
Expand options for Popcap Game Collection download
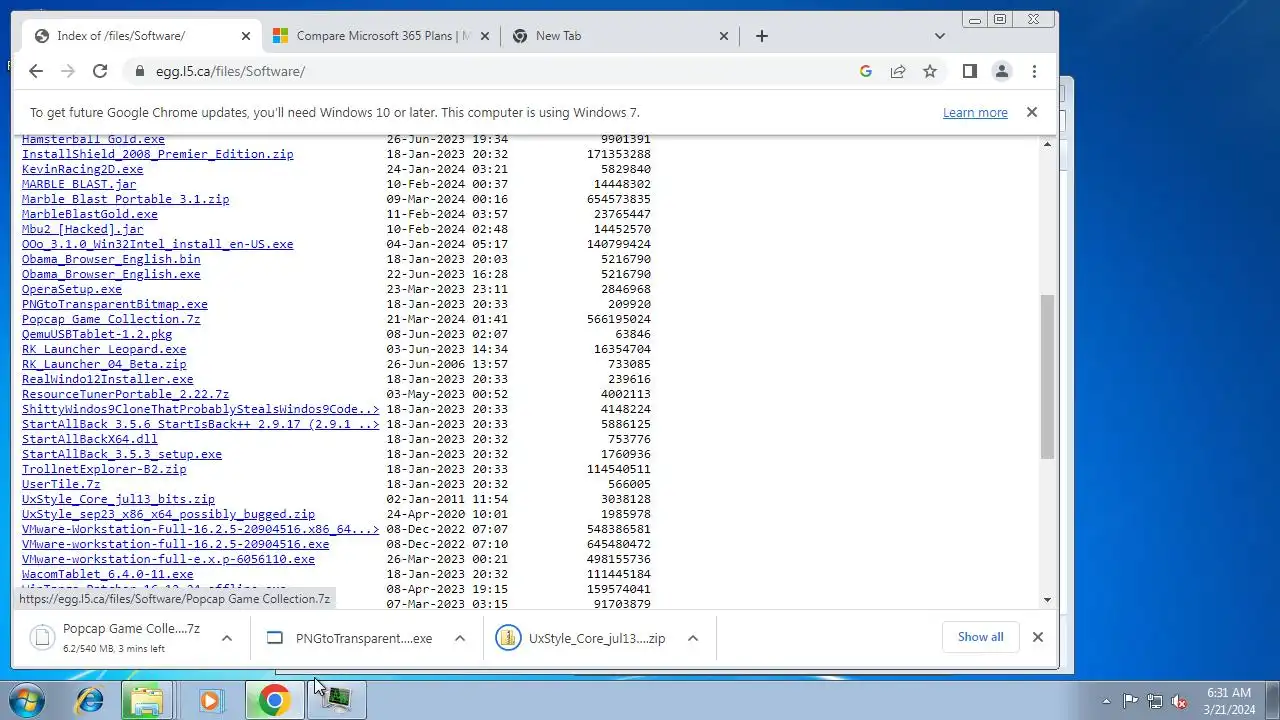click(227, 638)
